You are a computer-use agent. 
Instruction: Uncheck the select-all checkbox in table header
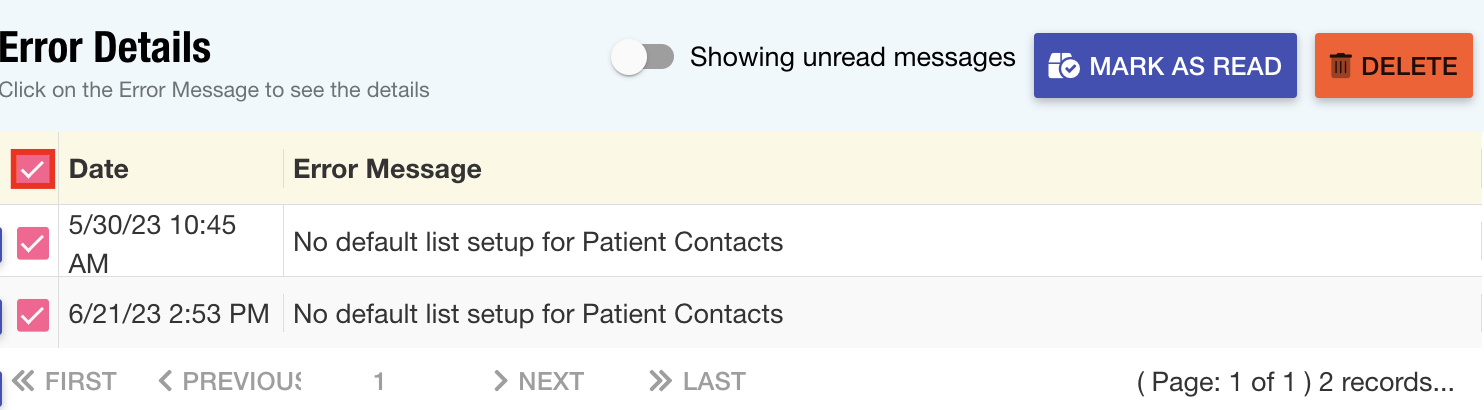[x=33, y=169]
